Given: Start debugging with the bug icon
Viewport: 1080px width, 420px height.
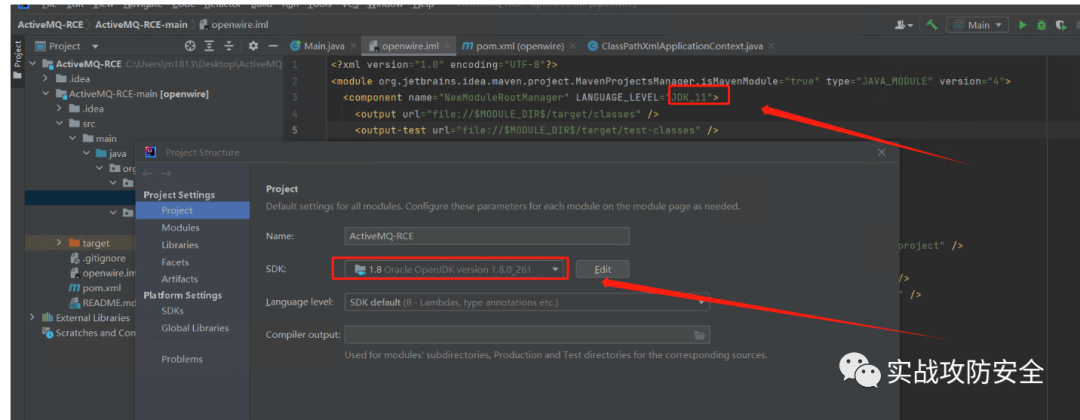Looking at the screenshot, I should pyautogui.click(x=1041, y=25).
